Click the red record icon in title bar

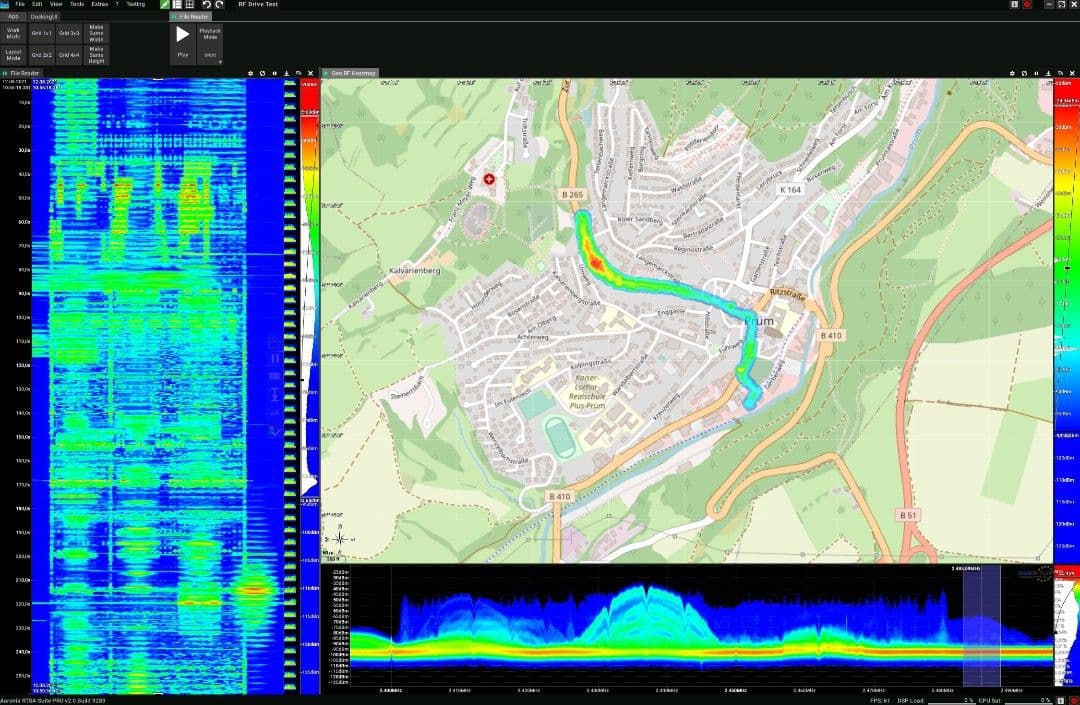click(x=1026, y=4)
